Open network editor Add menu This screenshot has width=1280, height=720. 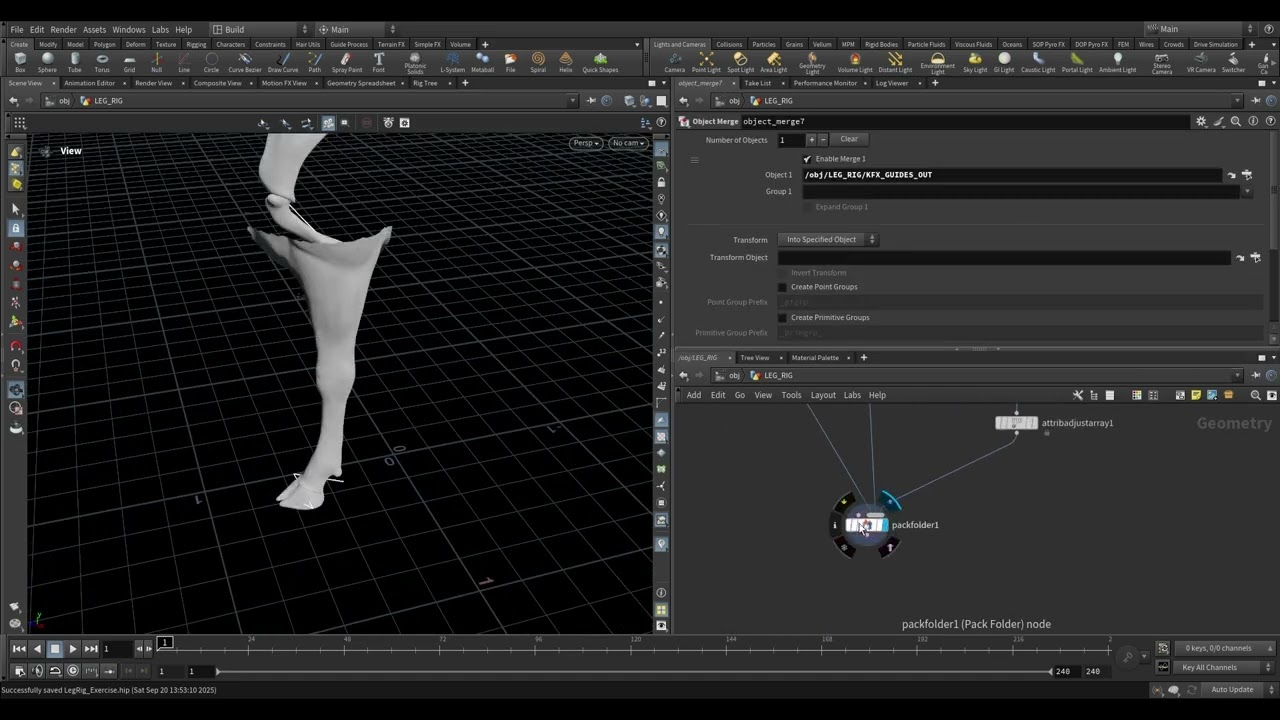(x=694, y=395)
